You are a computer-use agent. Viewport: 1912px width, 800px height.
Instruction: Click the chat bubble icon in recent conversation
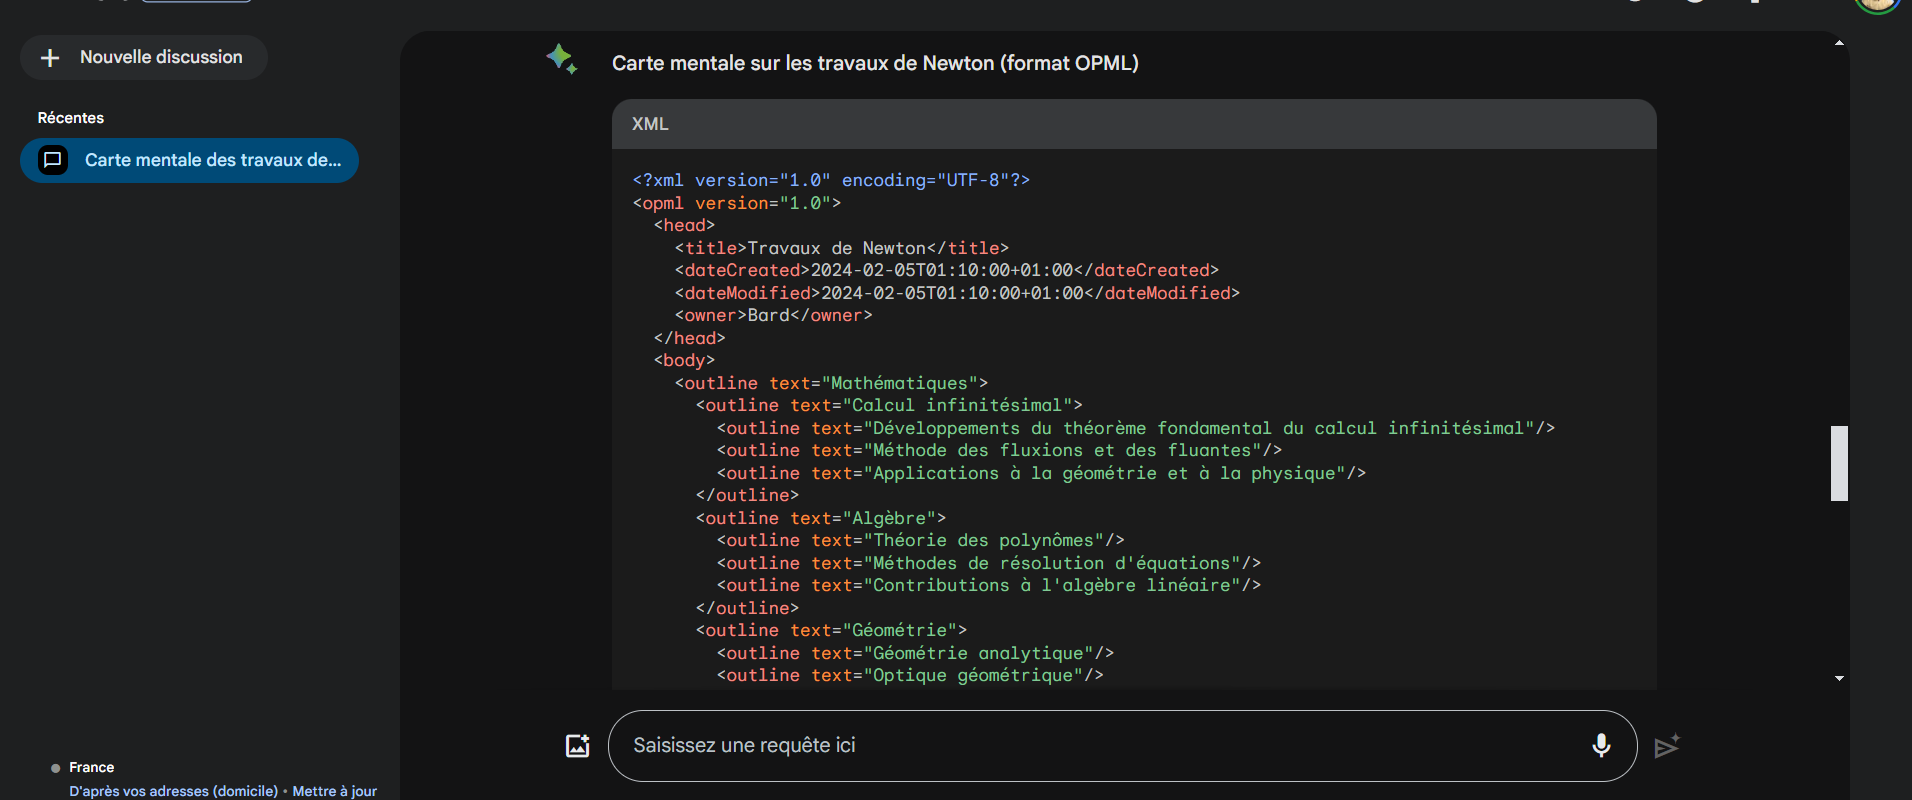point(53,160)
